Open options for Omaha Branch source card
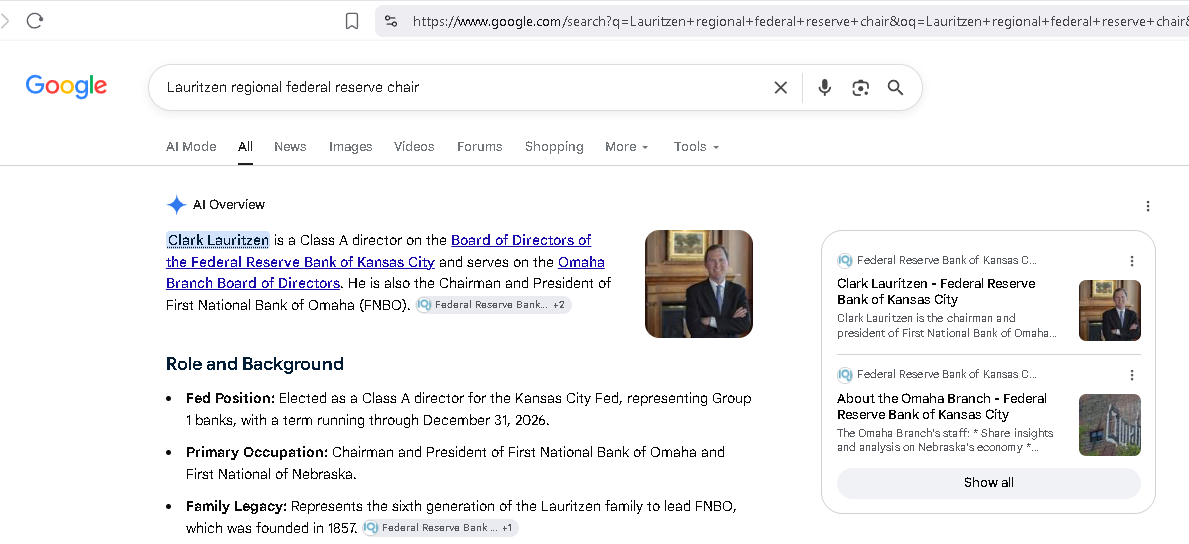The height and width of the screenshot is (544, 1189). (1132, 375)
